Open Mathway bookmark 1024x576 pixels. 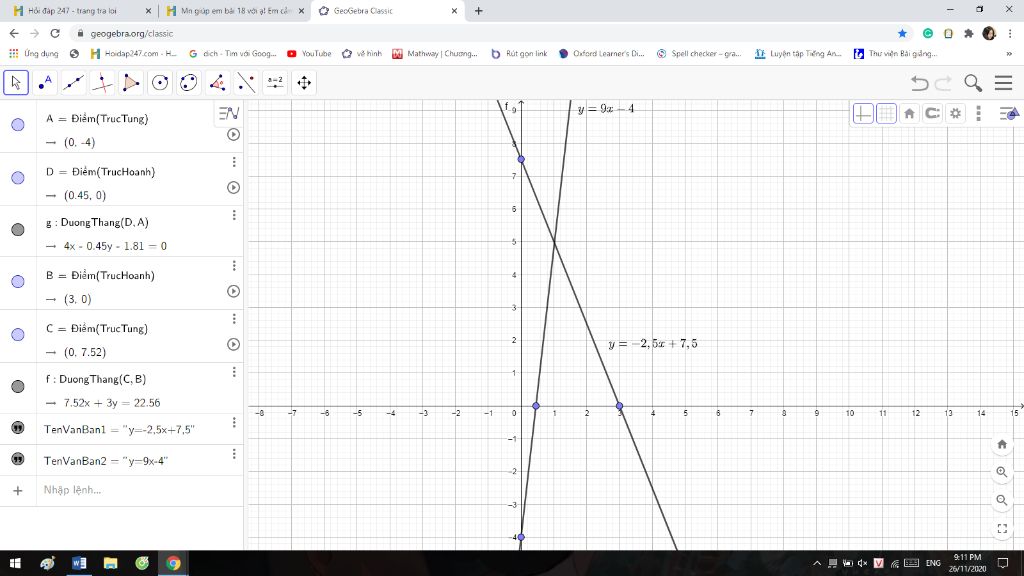click(434, 54)
